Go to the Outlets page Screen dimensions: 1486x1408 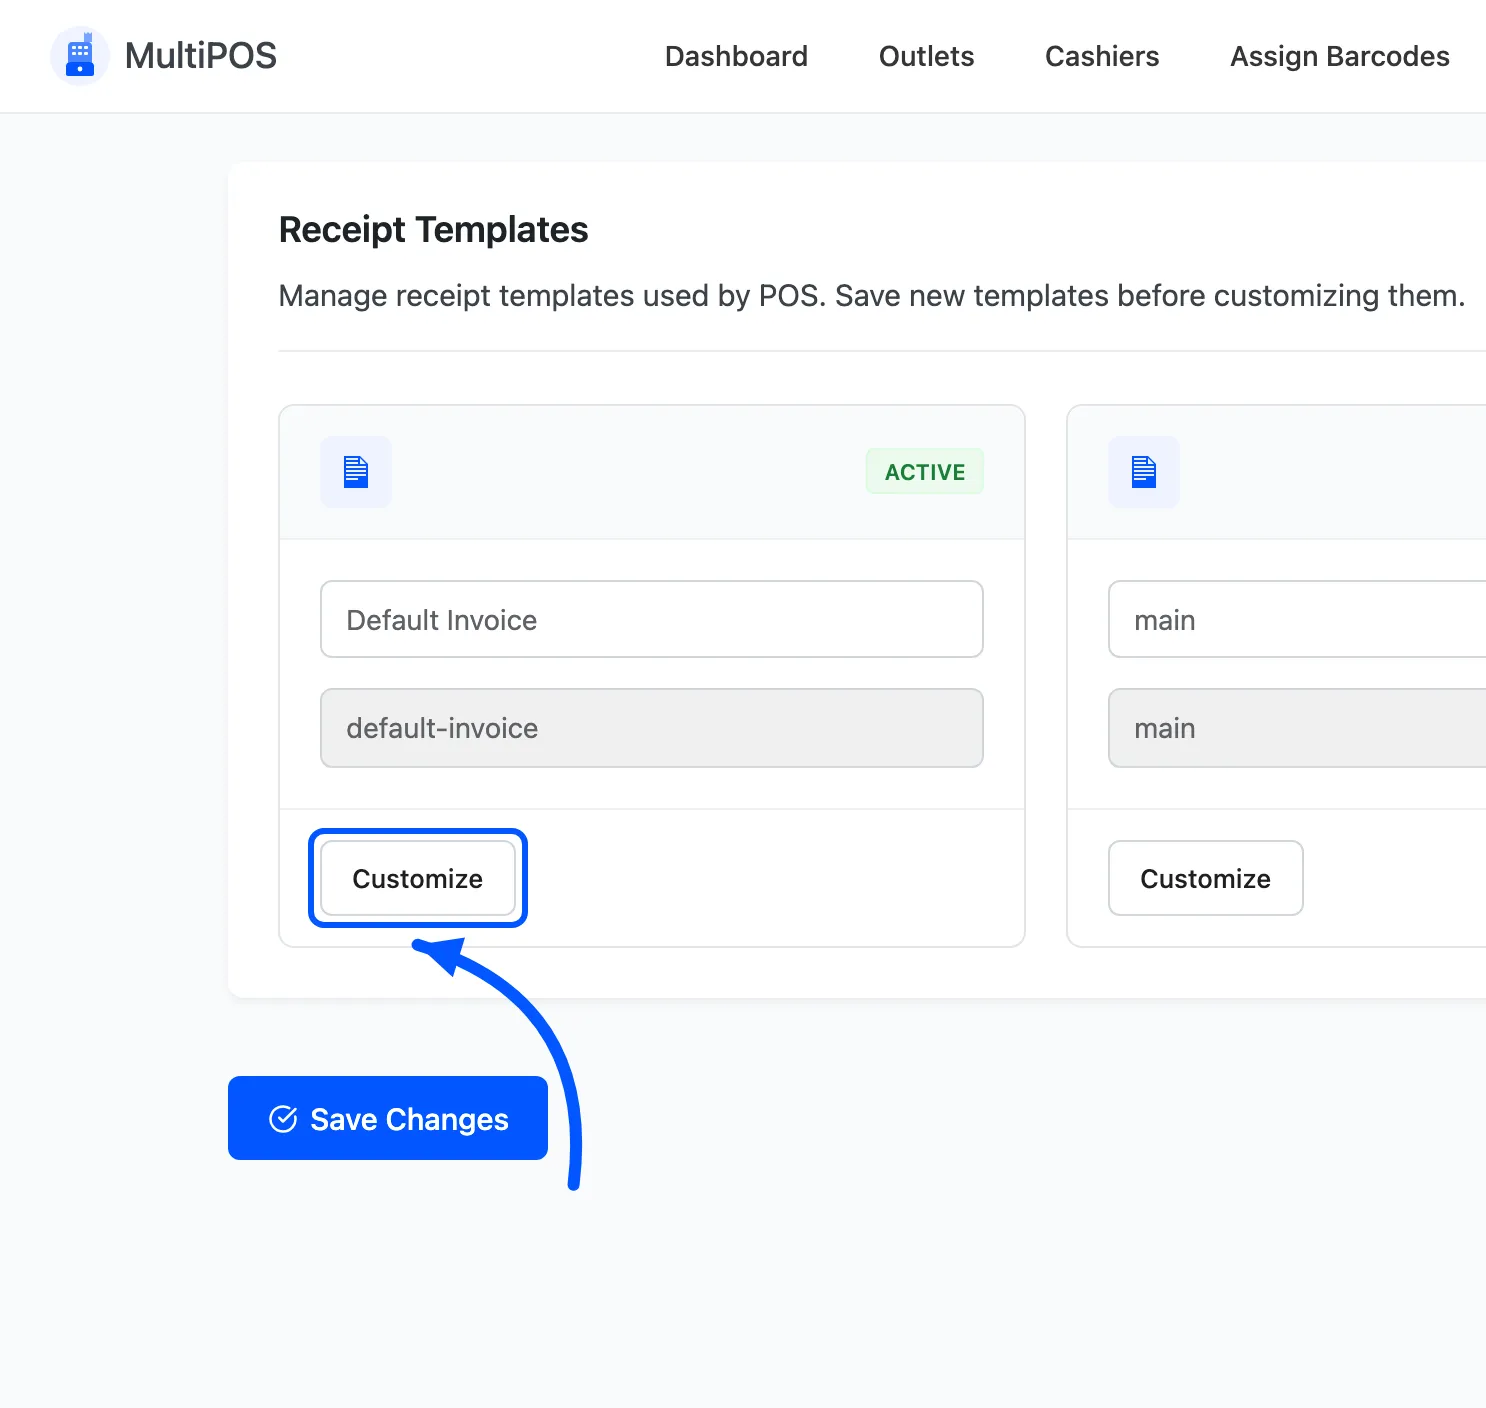point(926,56)
